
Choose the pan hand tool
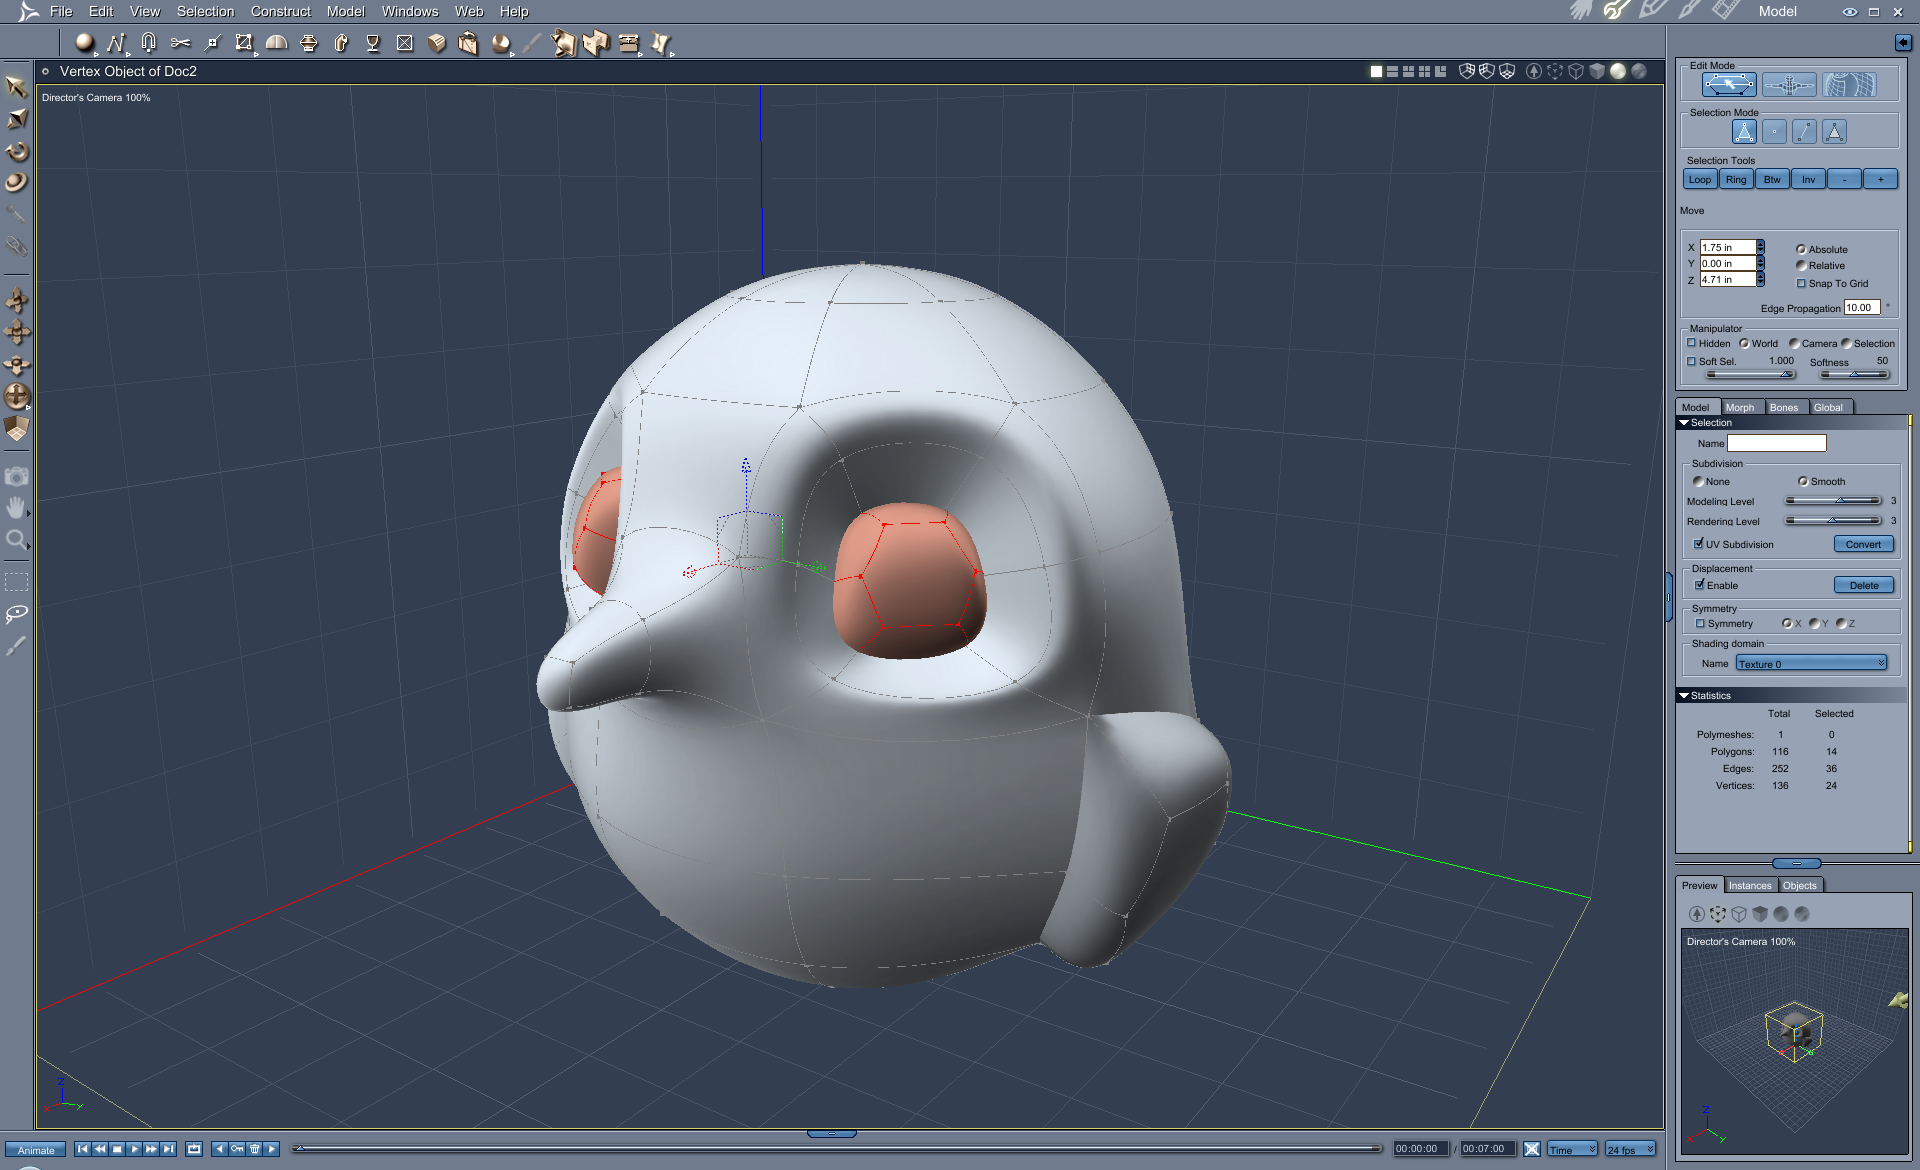click(x=16, y=508)
